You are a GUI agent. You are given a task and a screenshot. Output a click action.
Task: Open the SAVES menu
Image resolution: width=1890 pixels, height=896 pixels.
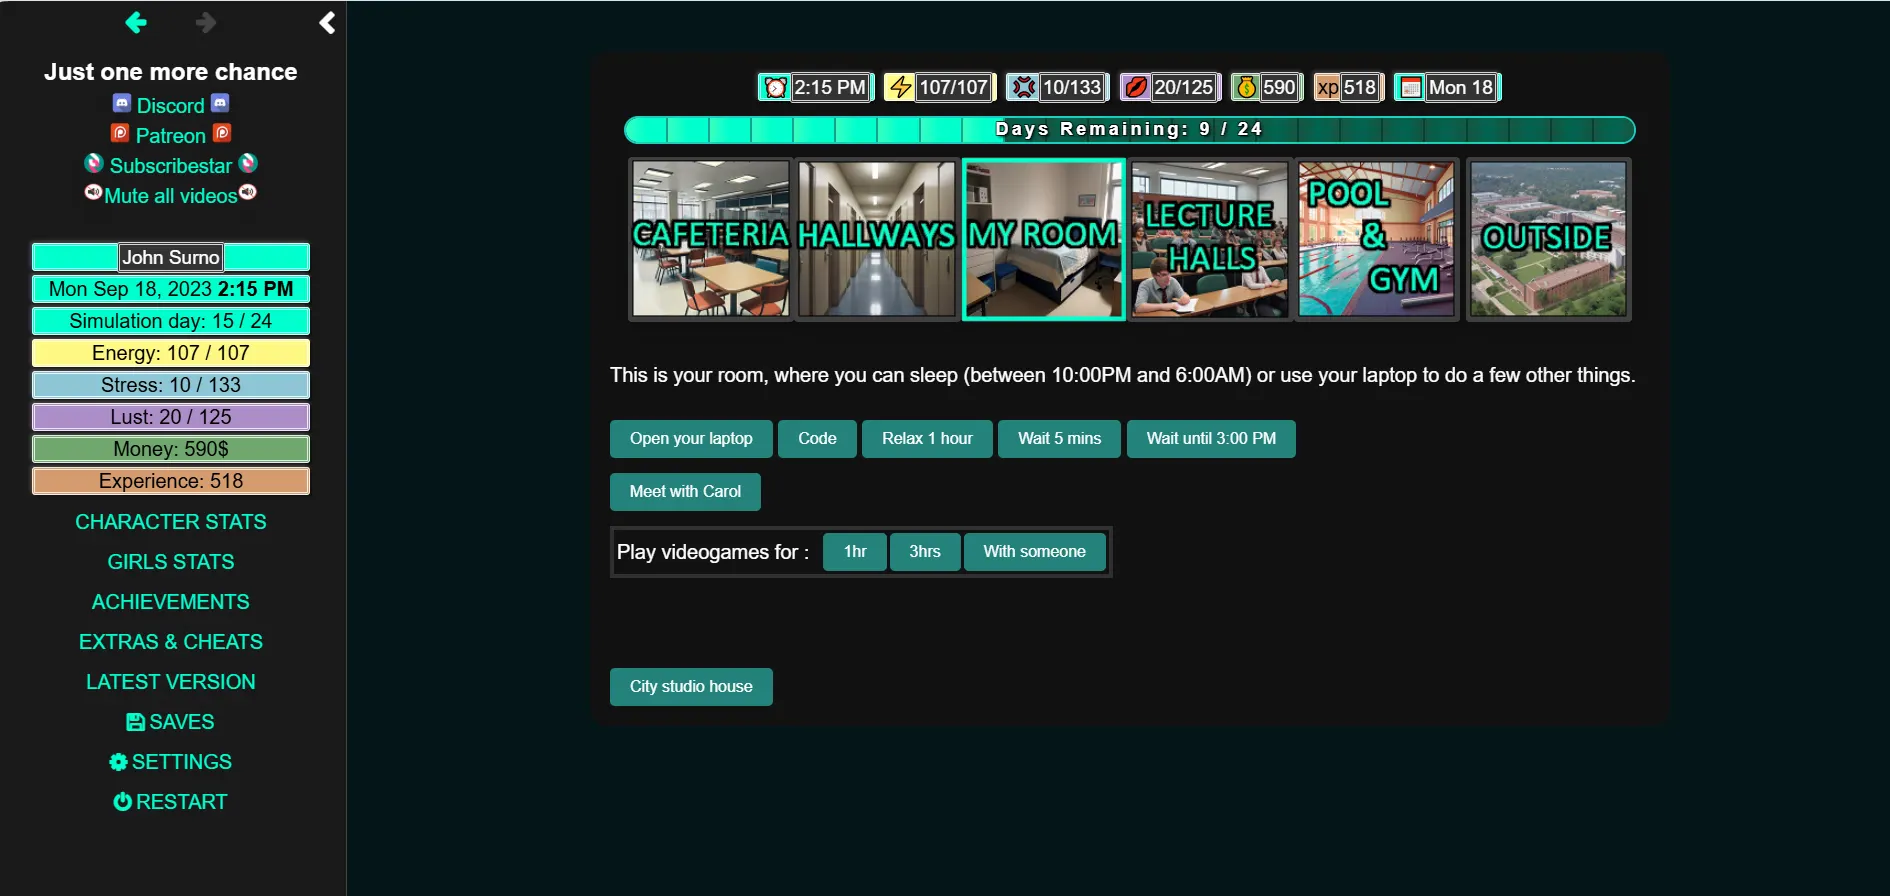click(x=171, y=722)
